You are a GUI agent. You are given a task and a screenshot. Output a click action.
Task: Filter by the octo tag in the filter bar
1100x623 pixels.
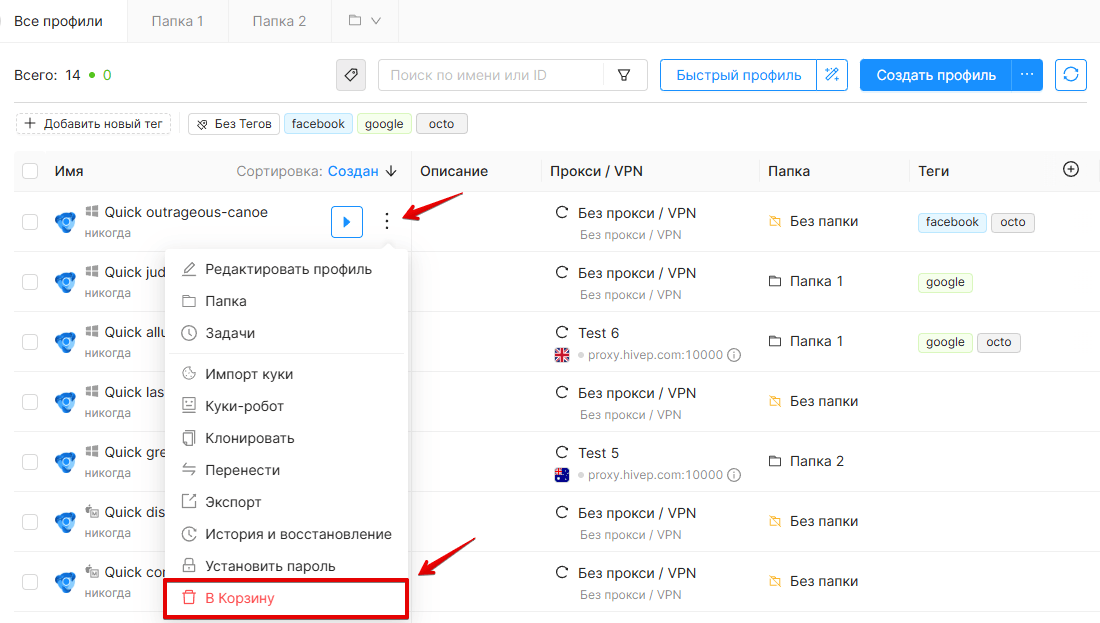coord(441,123)
